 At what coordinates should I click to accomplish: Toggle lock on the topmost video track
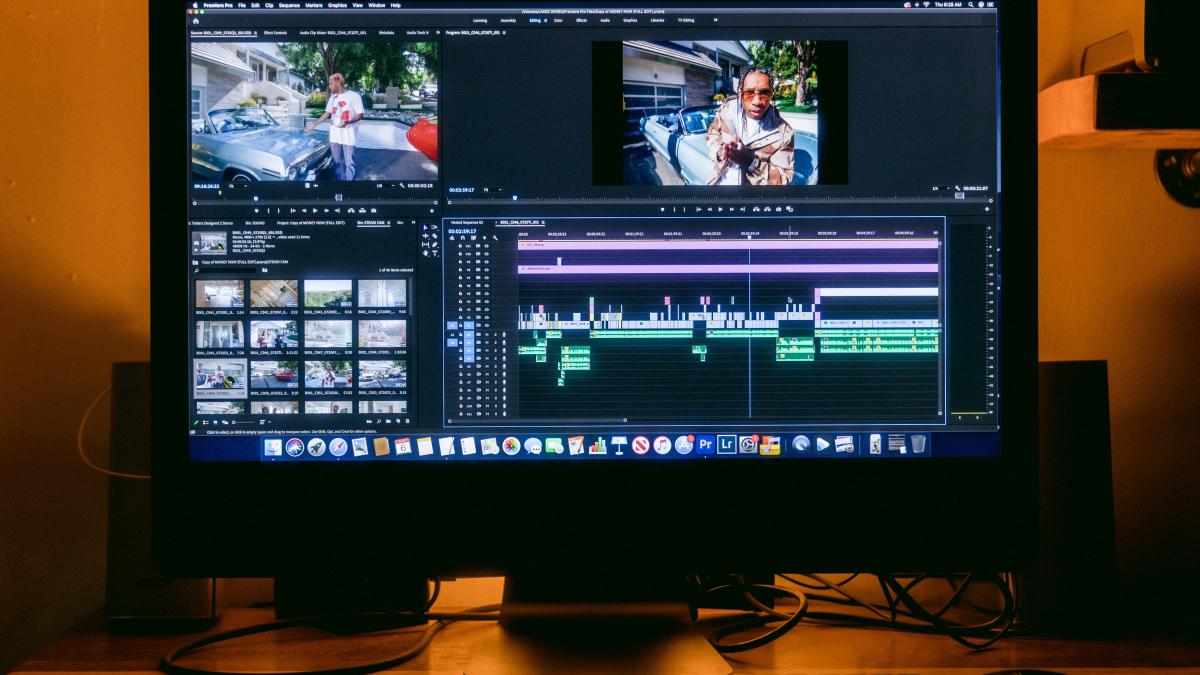click(x=461, y=246)
